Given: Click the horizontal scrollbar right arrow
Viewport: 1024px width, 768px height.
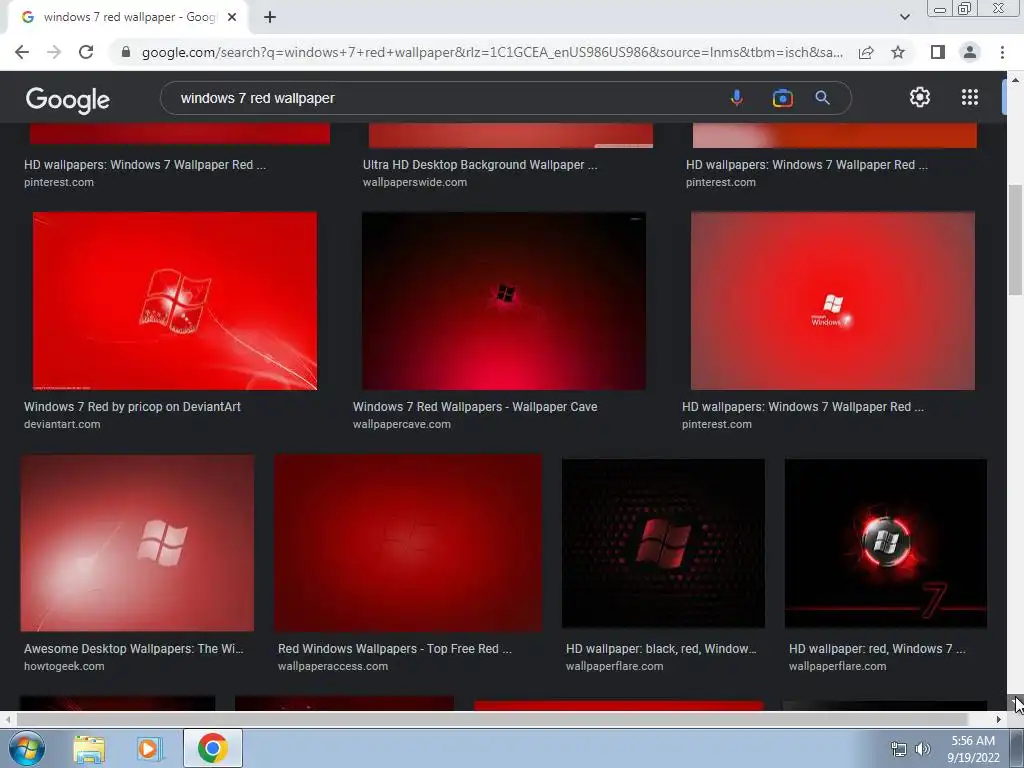Looking at the screenshot, I should (999, 720).
